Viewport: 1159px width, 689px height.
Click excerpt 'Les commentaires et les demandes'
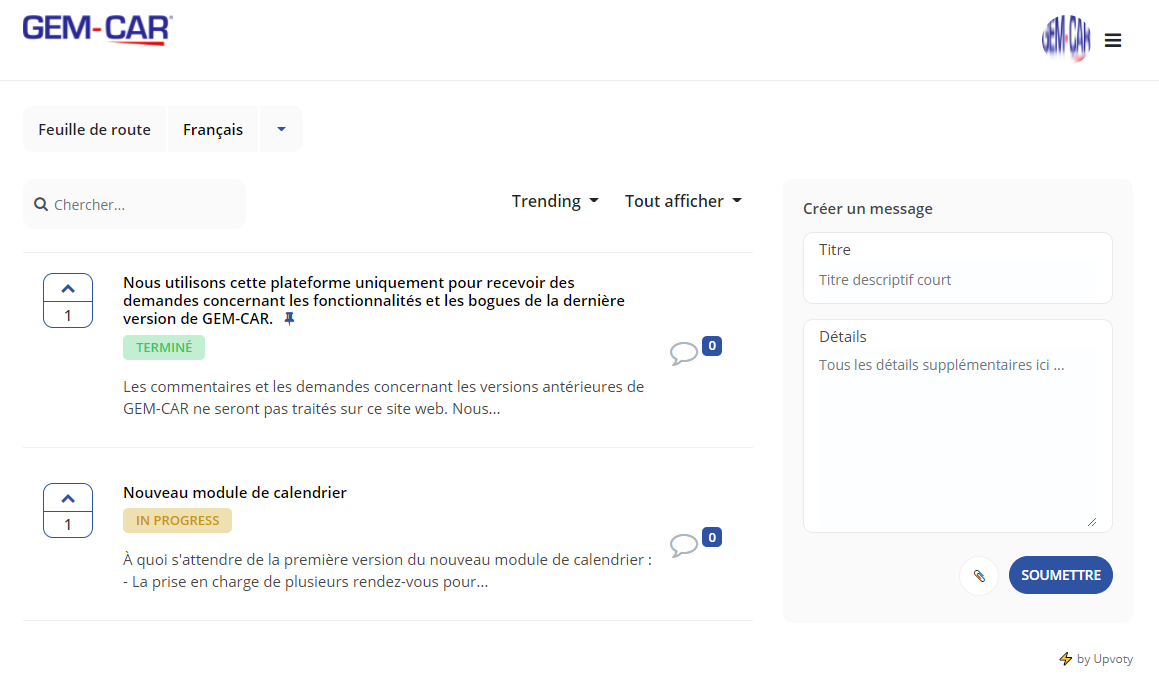pos(384,398)
